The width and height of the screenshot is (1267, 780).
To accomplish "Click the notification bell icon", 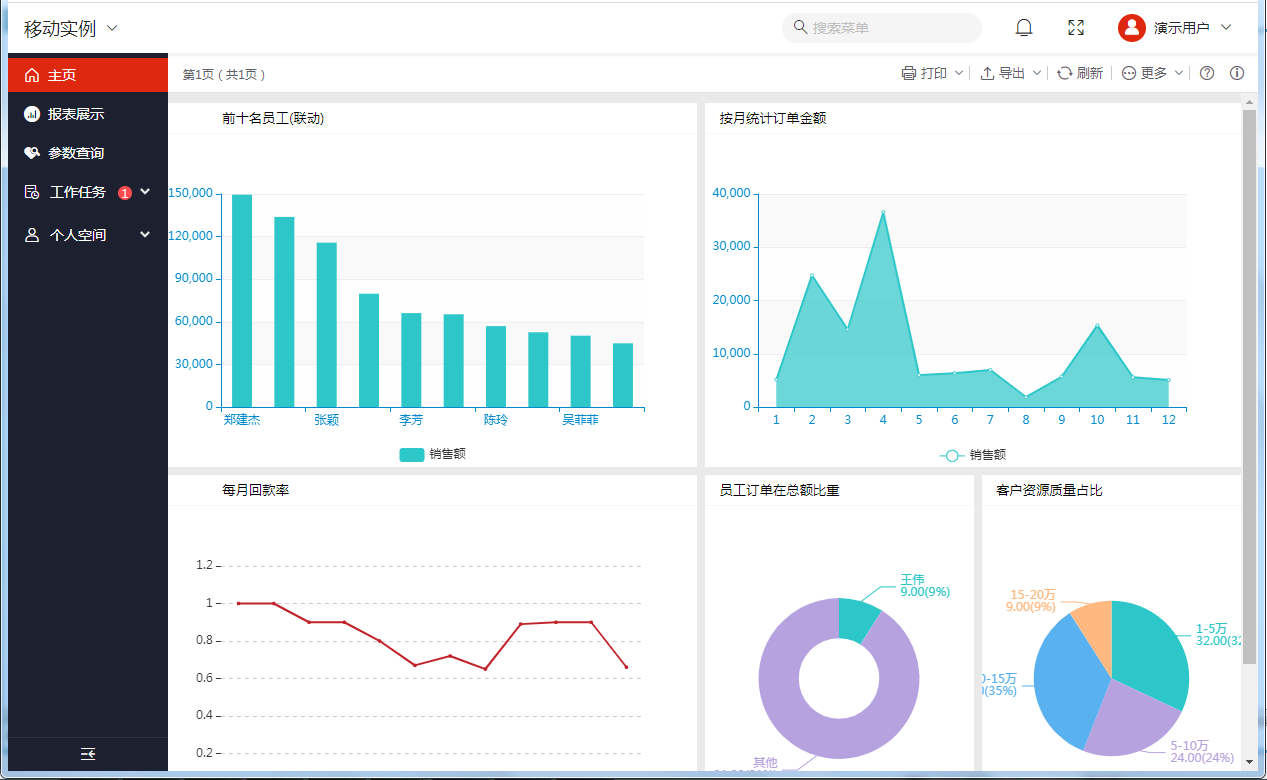I will (x=1024, y=28).
